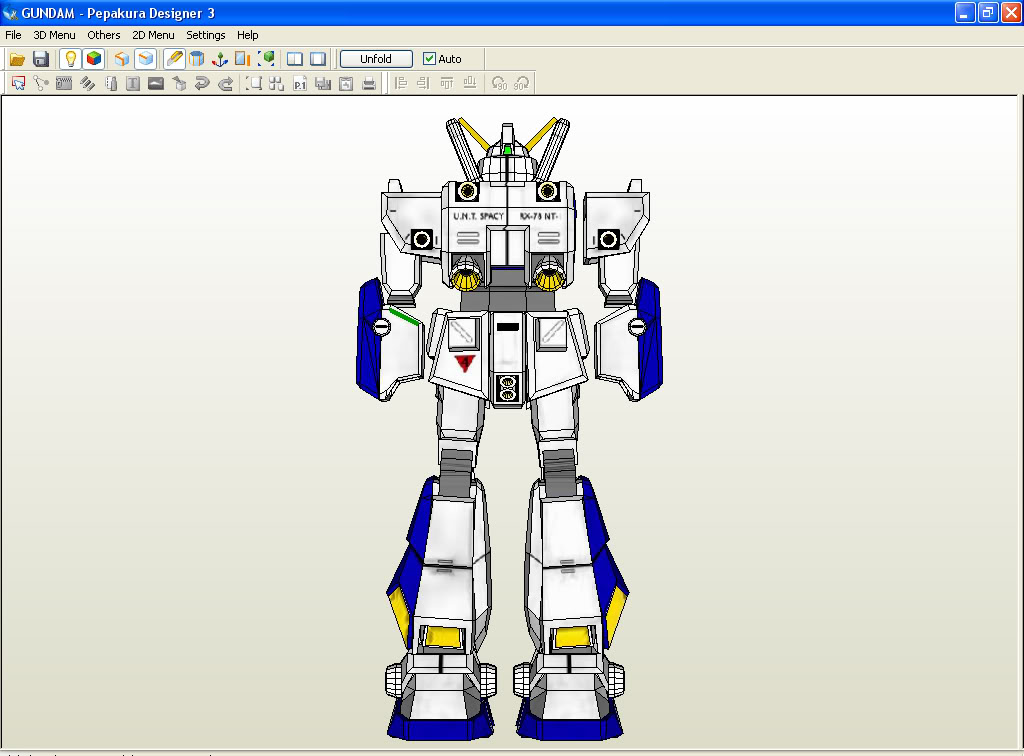Click the Print printer icon
The height and width of the screenshot is (756, 1024).
pos(369,84)
